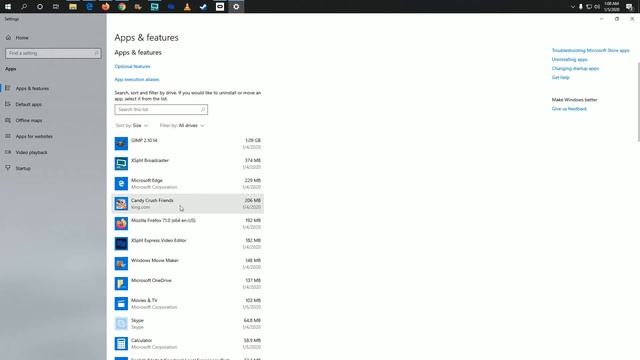Open App execution aliases link
Image resolution: width=640 pixels, height=360 pixels.
(x=137, y=79)
